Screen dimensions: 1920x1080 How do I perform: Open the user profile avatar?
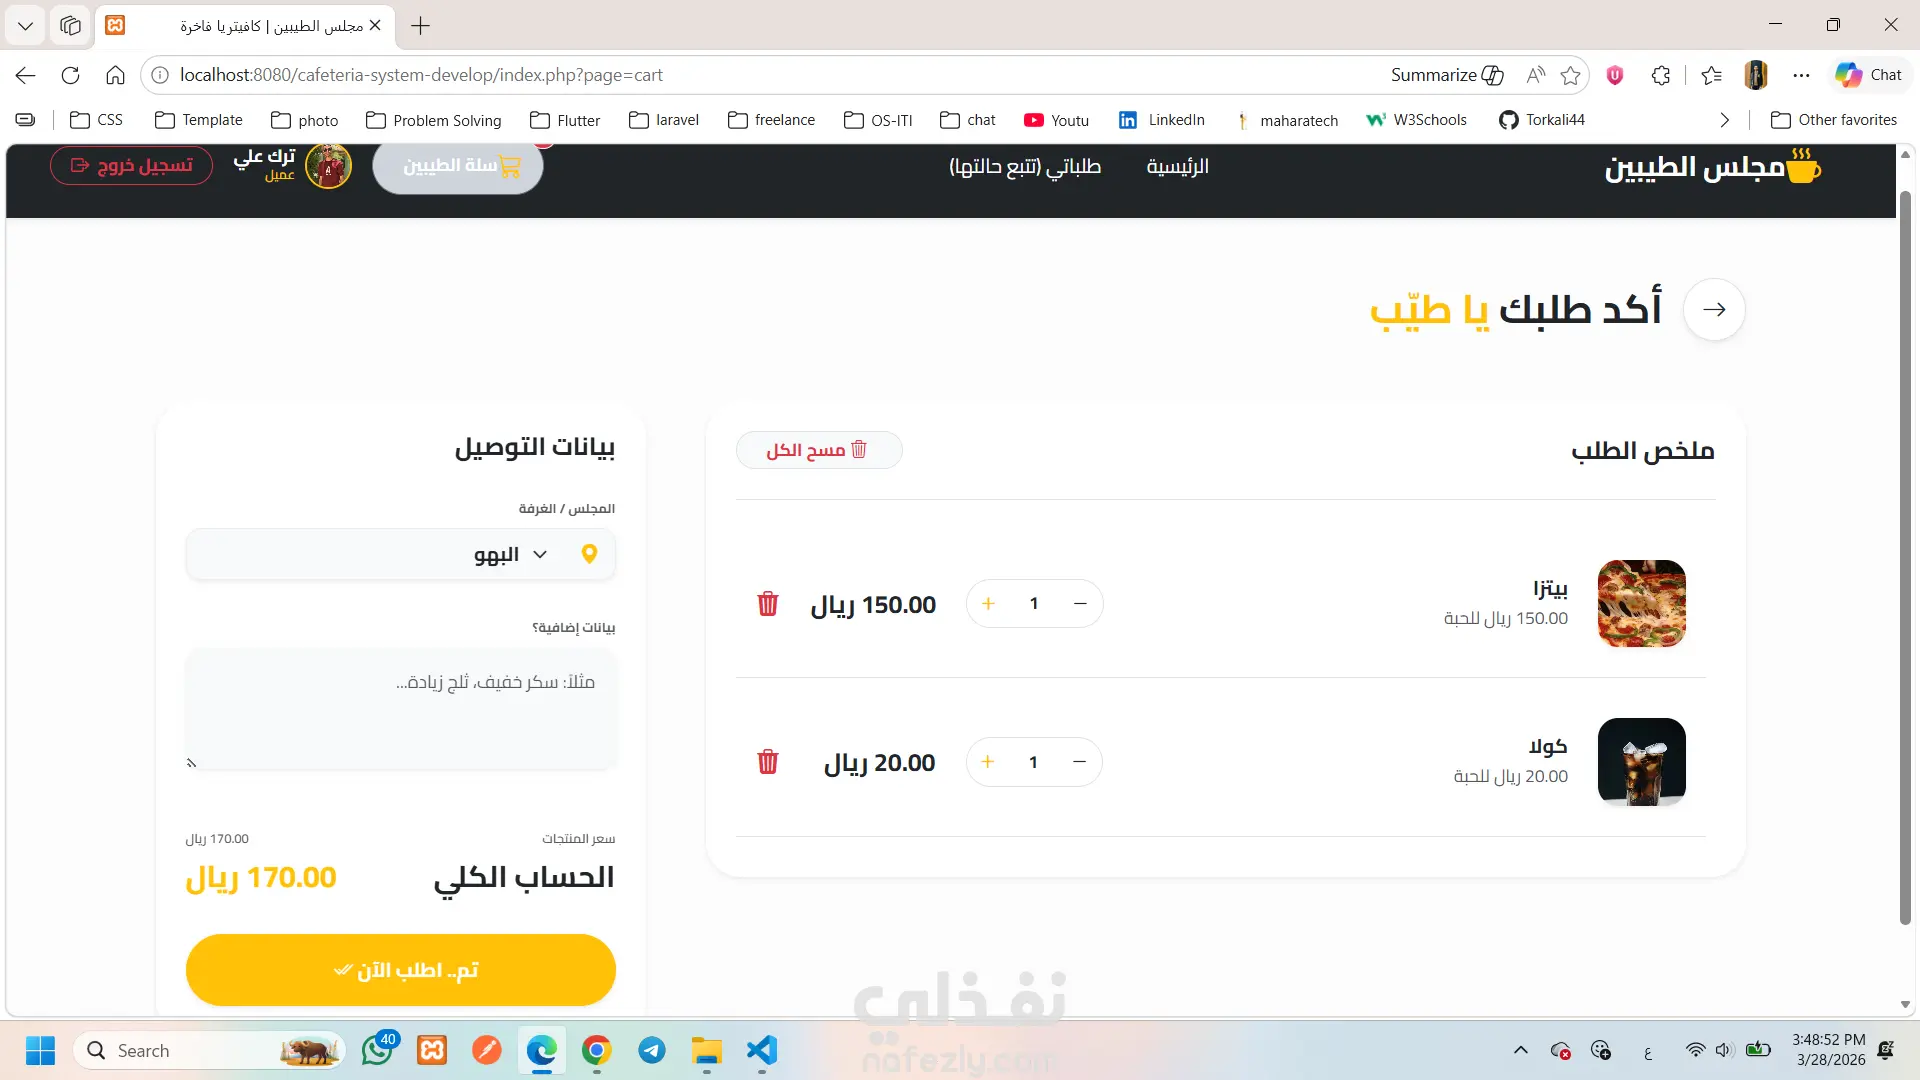pos(328,167)
